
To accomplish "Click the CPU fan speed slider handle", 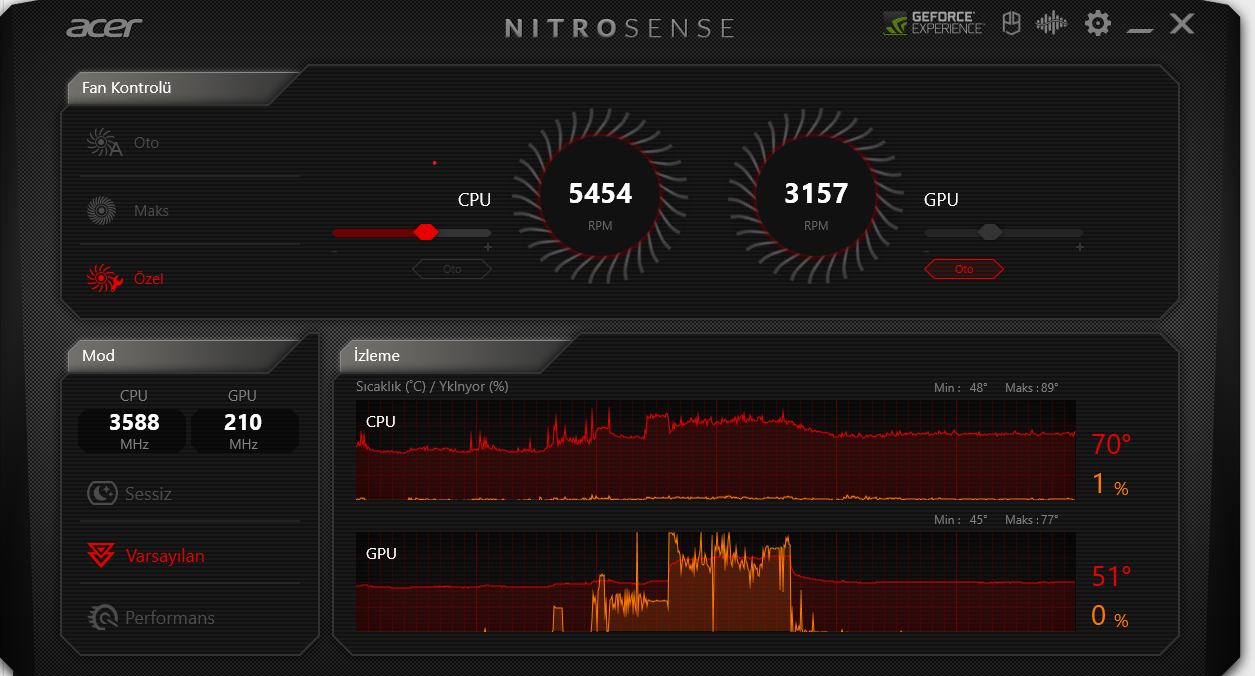I will coord(426,232).
